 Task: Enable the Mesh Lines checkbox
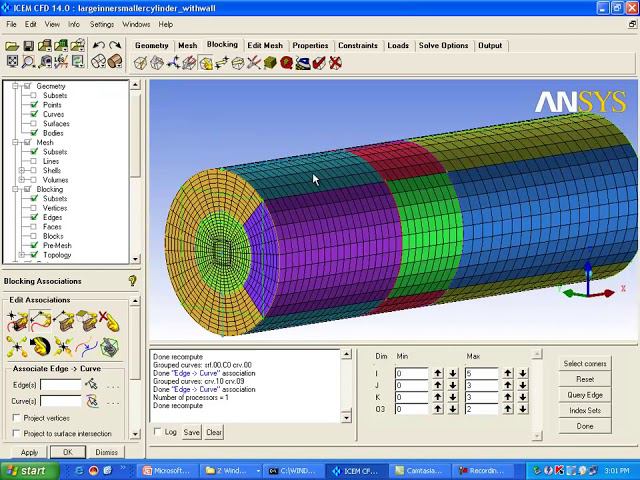(x=34, y=161)
